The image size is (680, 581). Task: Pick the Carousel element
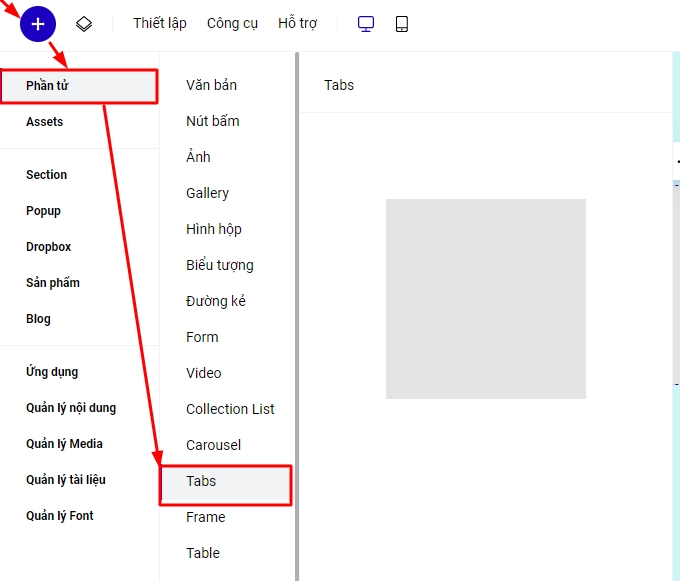pos(213,445)
